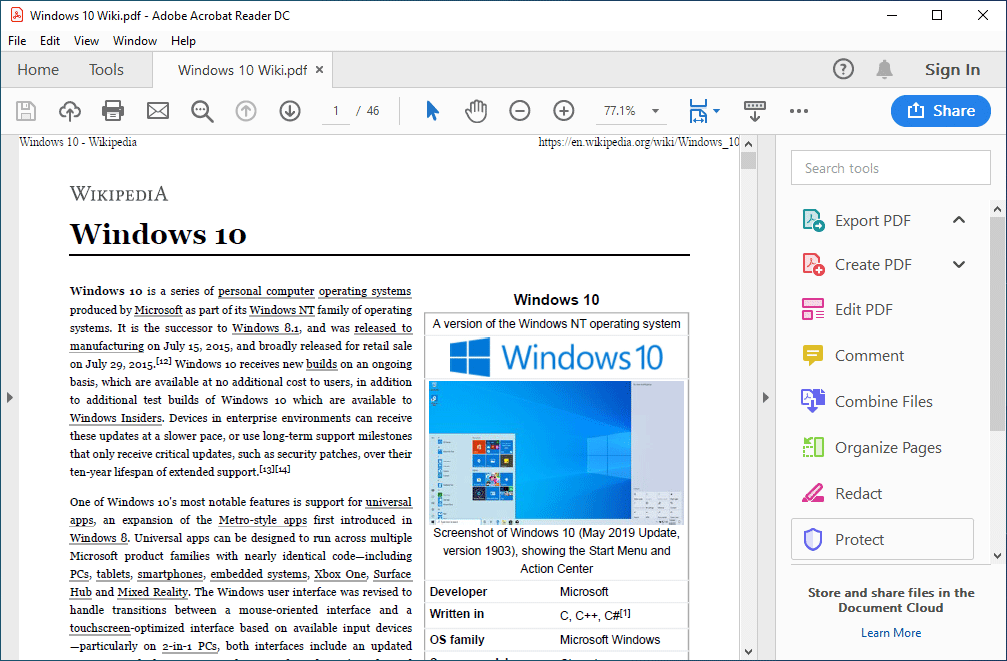Open the Protect tool
Screen dimensions: 1007x661
pyautogui.click(x=866, y=539)
